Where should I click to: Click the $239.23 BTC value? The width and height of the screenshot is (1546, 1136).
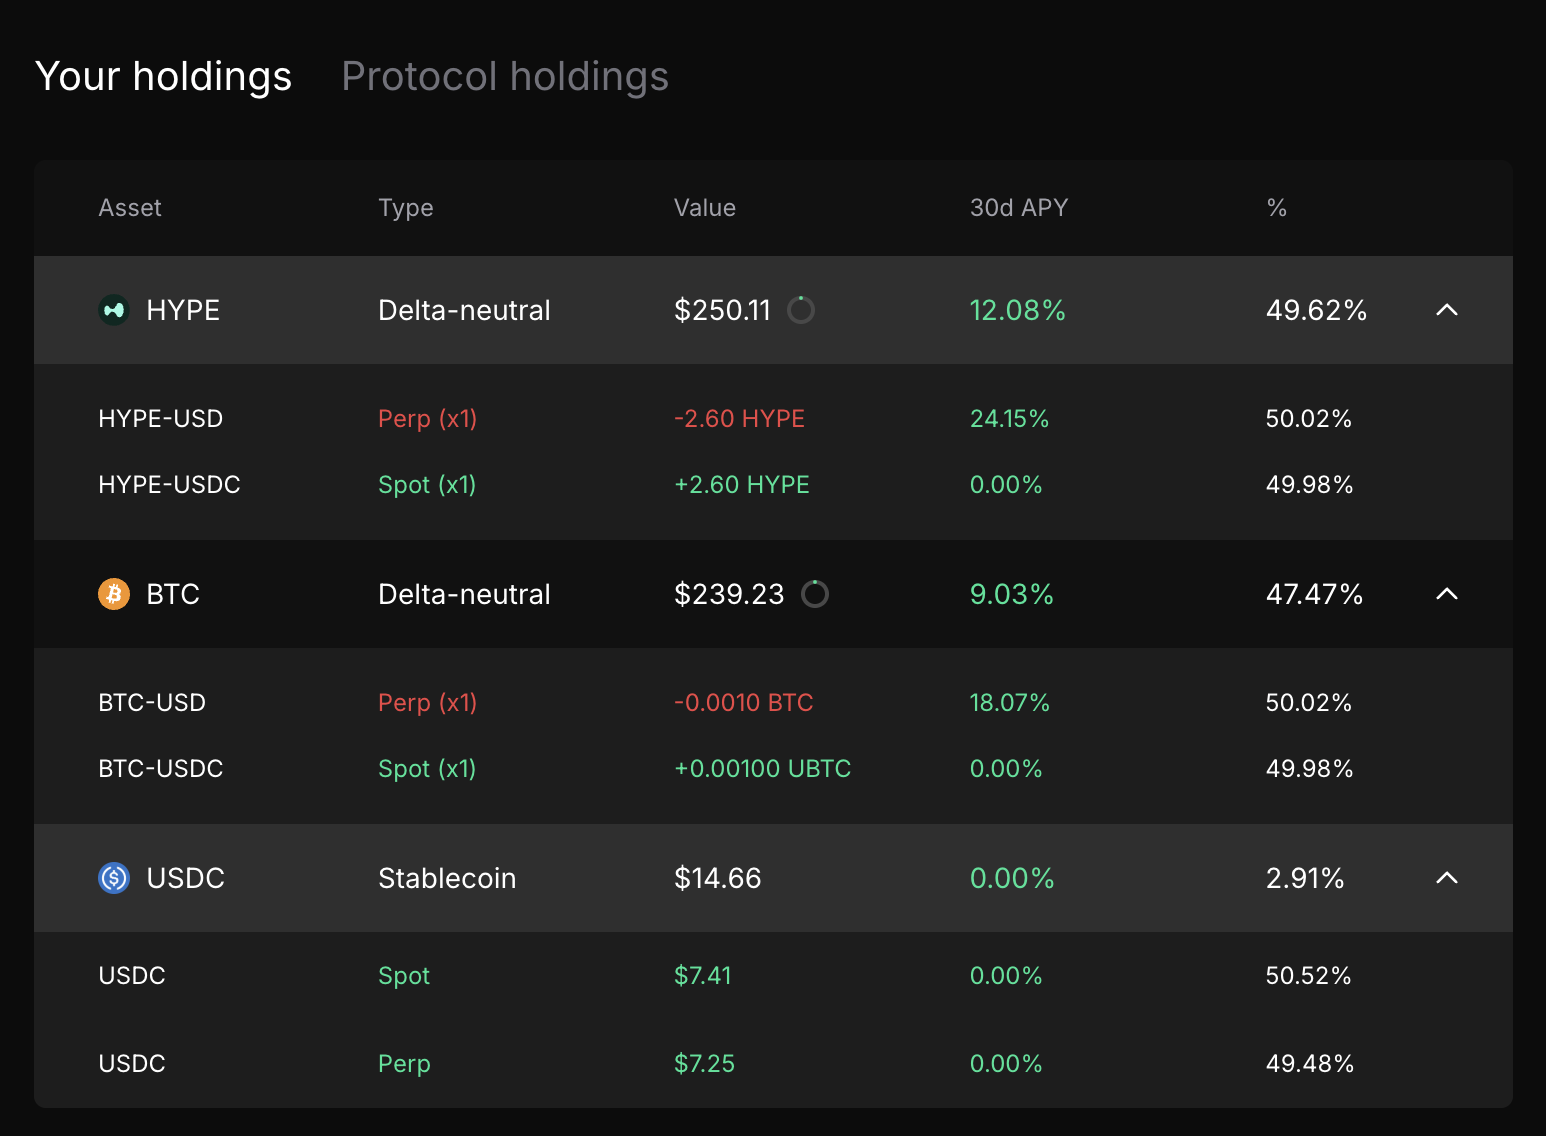click(730, 594)
